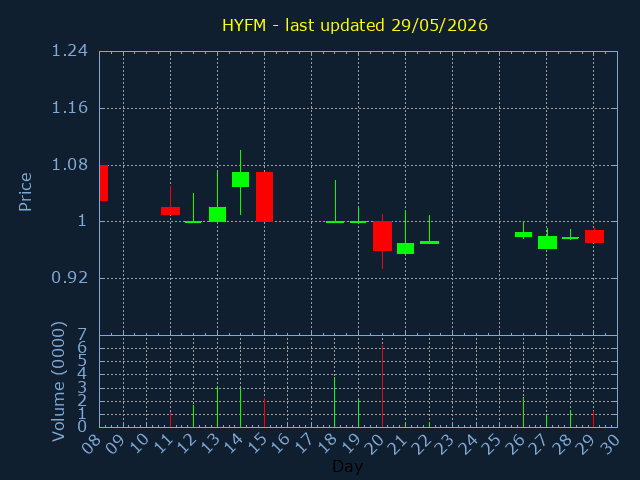640x480 pixels.
Task: Click the 0.92 price tick label
Action: pos(69,278)
